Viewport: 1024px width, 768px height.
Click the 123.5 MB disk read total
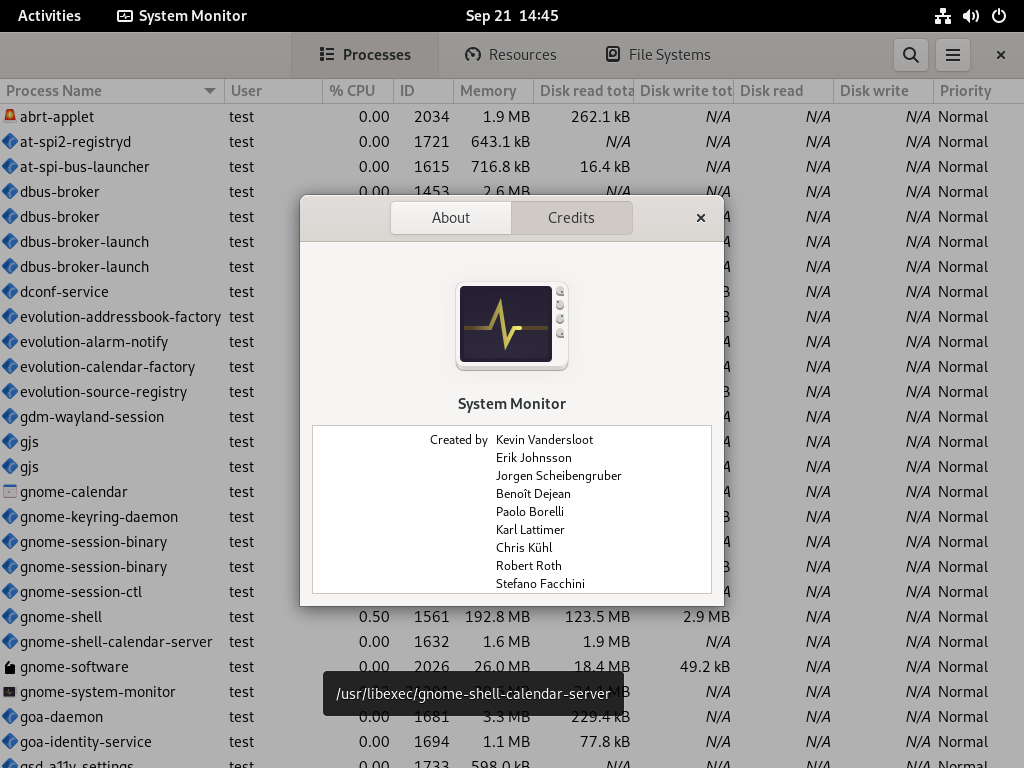coord(598,616)
